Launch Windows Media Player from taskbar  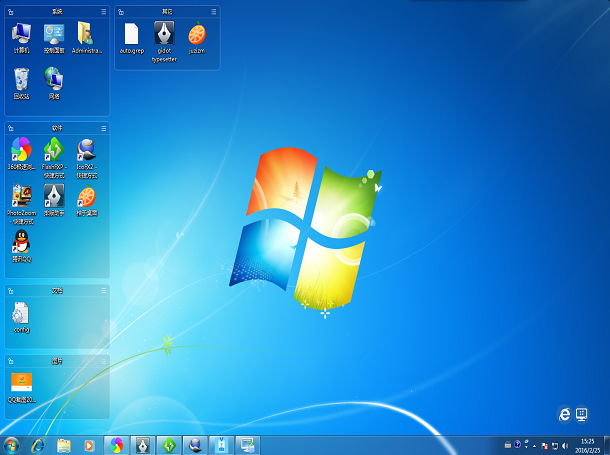pyautogui.click(x=89, y=446)
